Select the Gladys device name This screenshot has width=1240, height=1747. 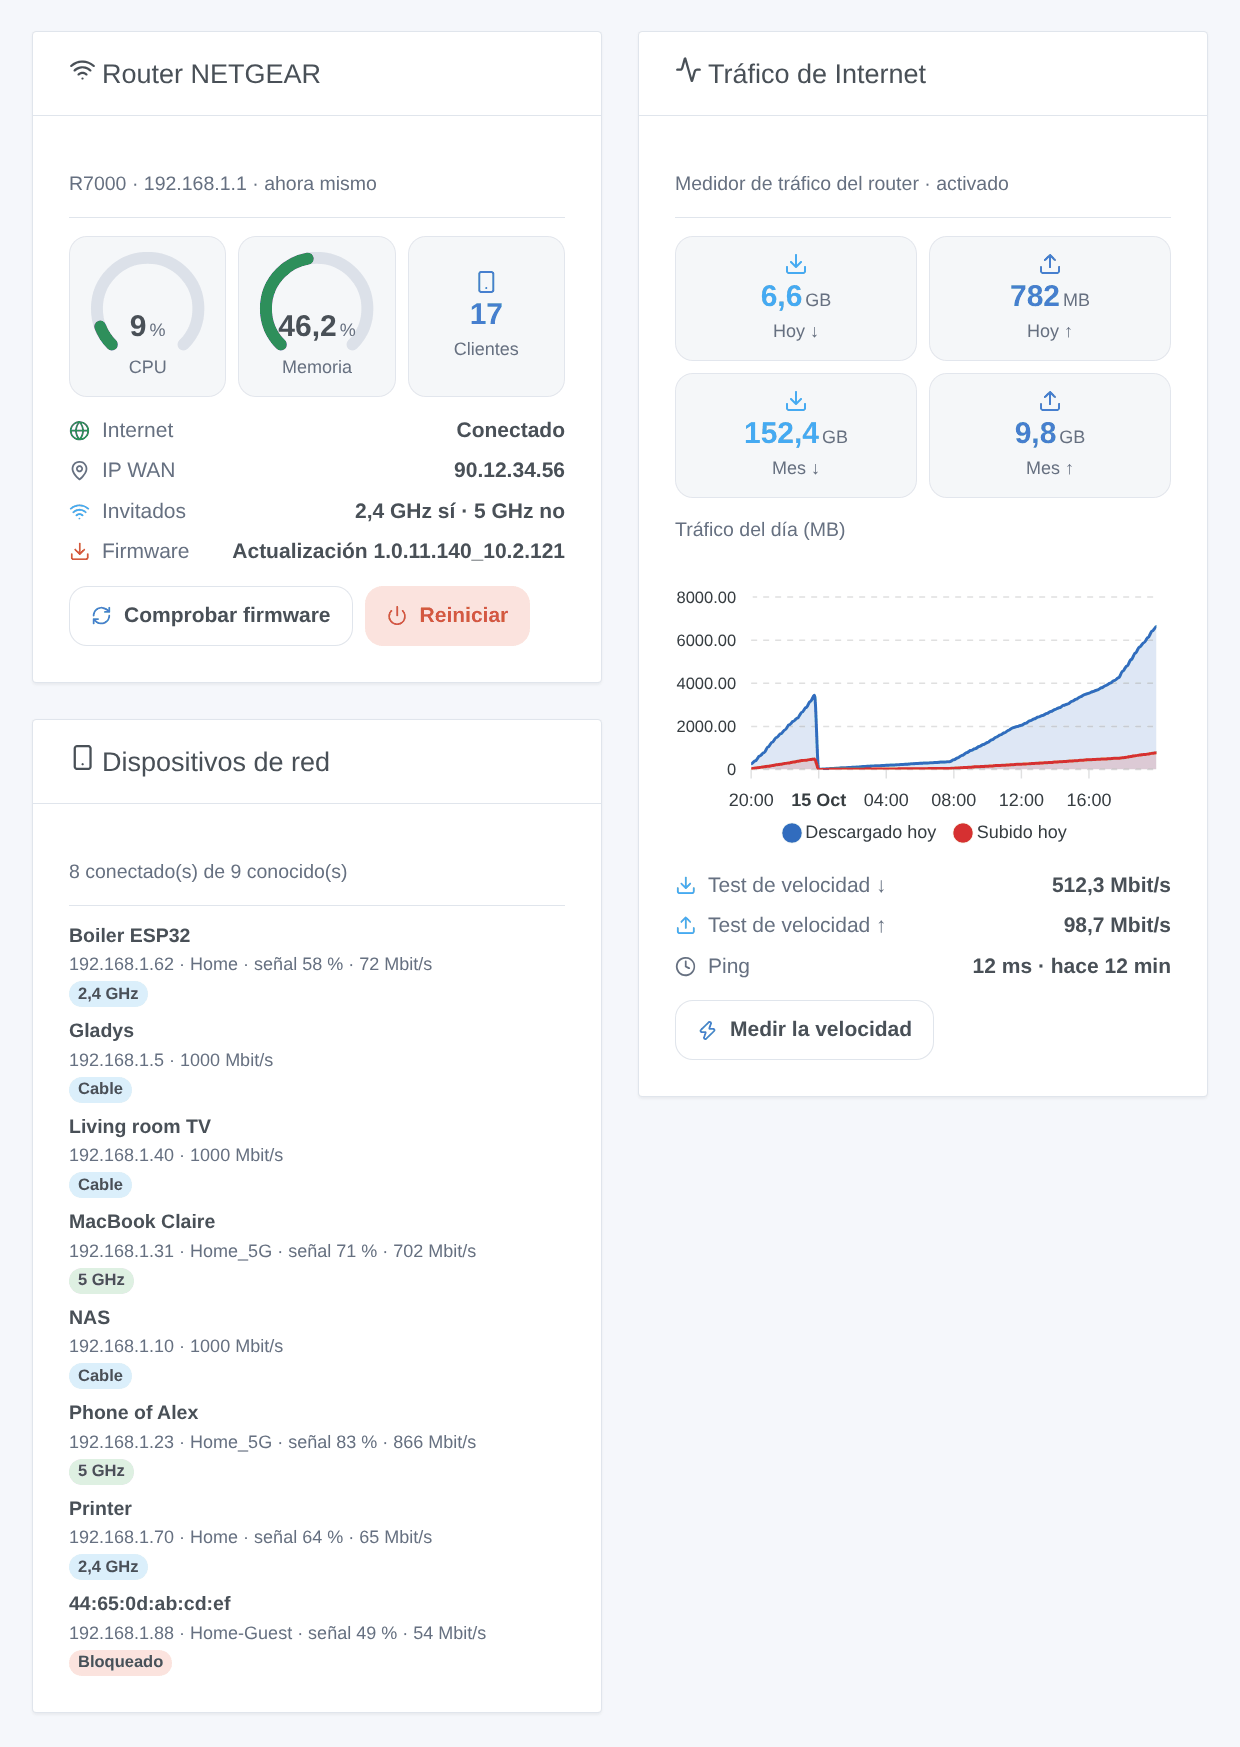(101, 1031)
